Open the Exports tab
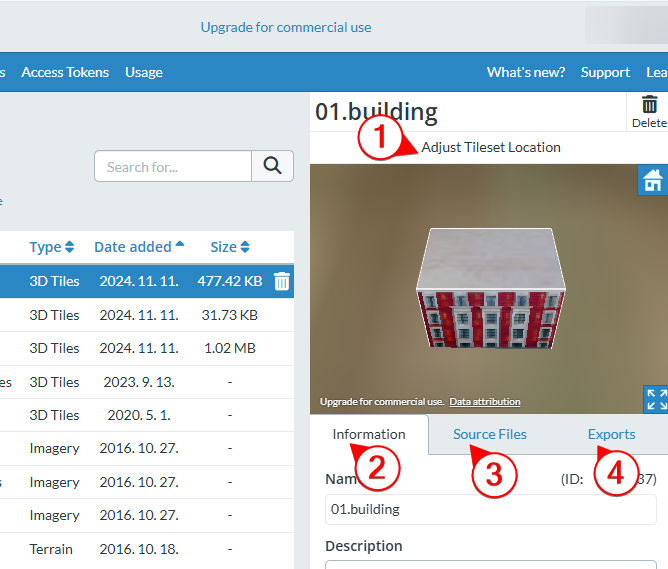Viewport: 668px width, 569px height. [611, 434]
